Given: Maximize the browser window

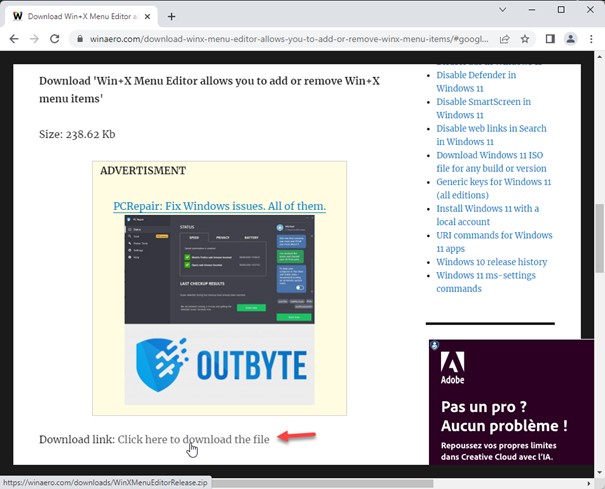Looking at the screenshot, I should click(x=561, y=10).
